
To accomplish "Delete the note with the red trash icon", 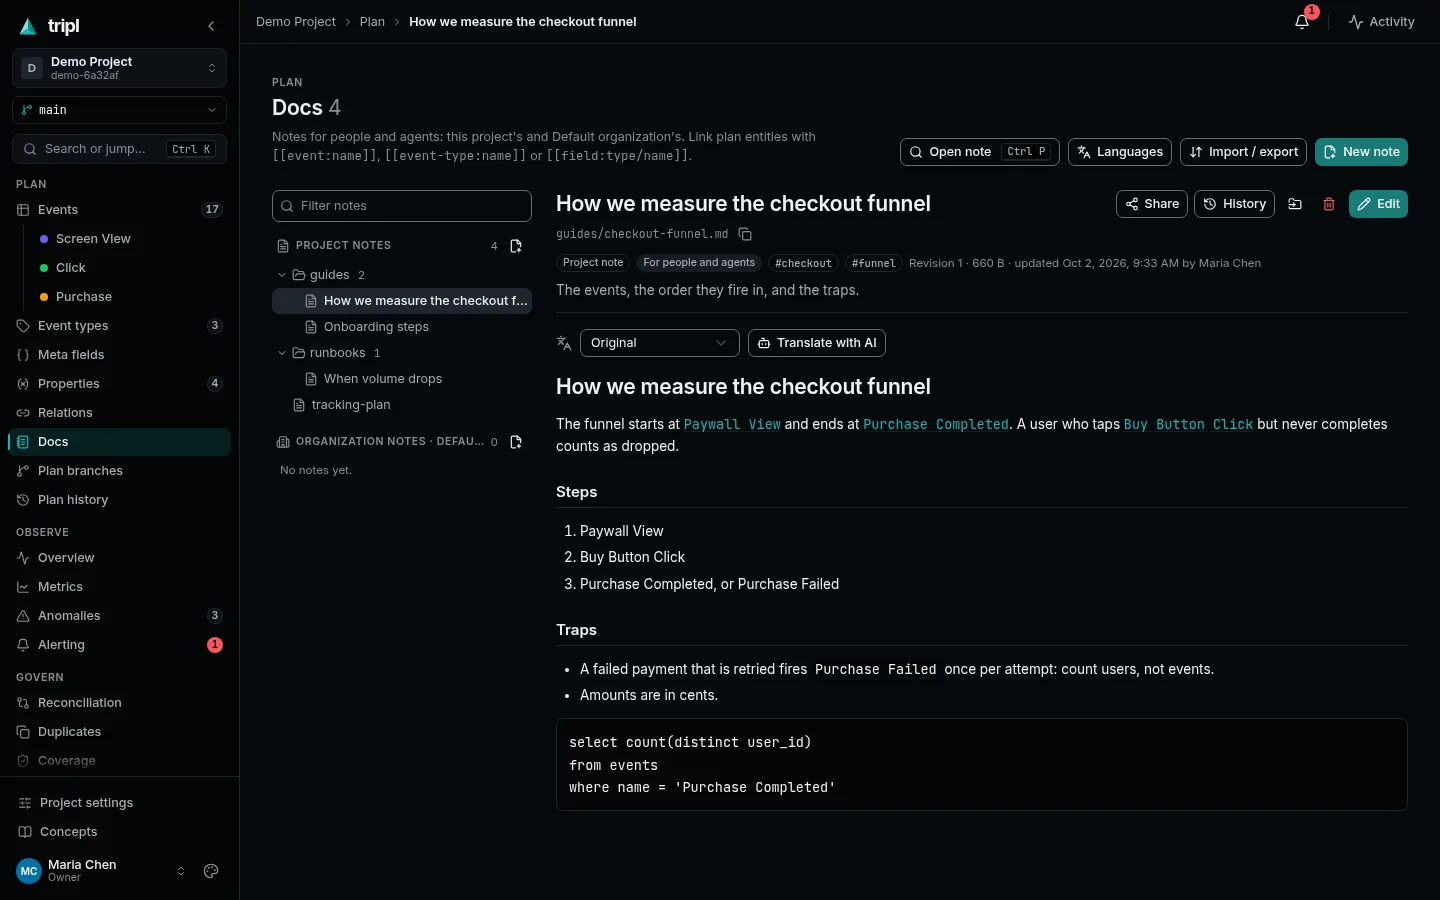I will click(x=1329, y=204).
